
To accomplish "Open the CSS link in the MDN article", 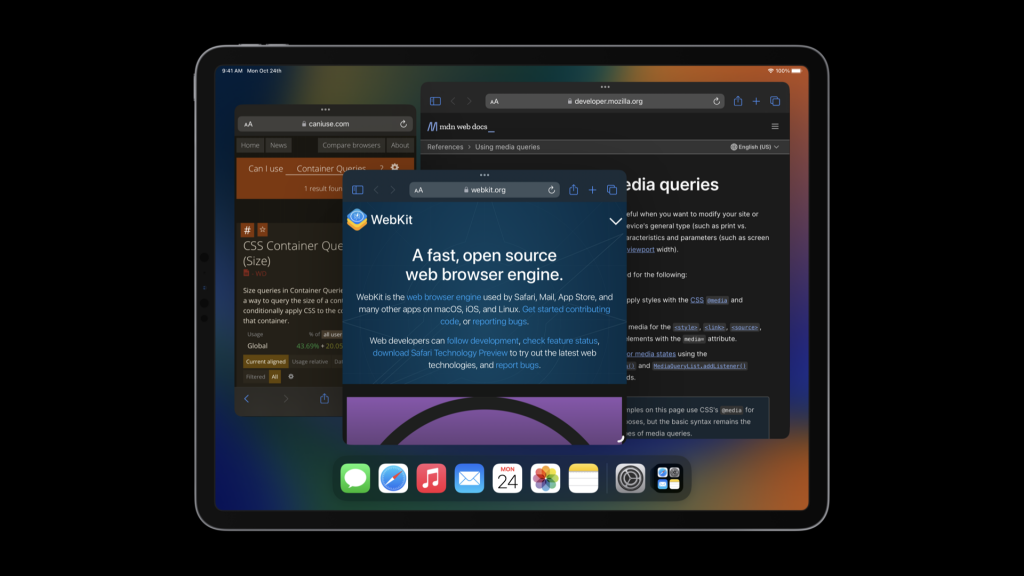I will [697, 300].
